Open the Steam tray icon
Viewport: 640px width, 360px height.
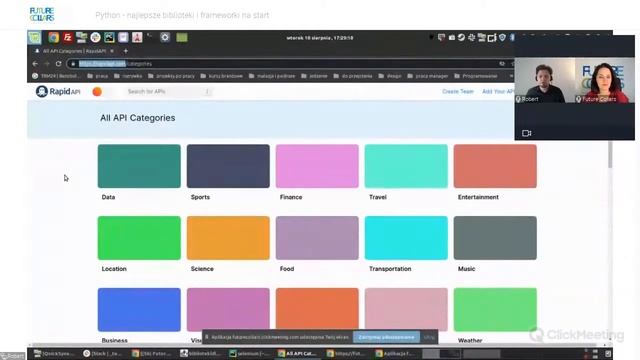[x=461, y=38]
